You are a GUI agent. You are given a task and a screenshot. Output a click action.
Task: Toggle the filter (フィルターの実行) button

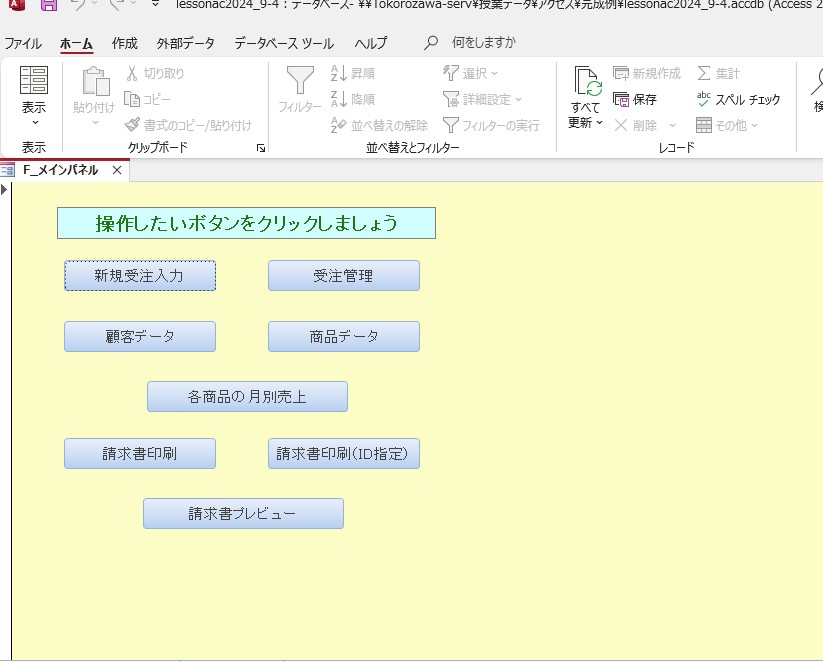point(451,125)
